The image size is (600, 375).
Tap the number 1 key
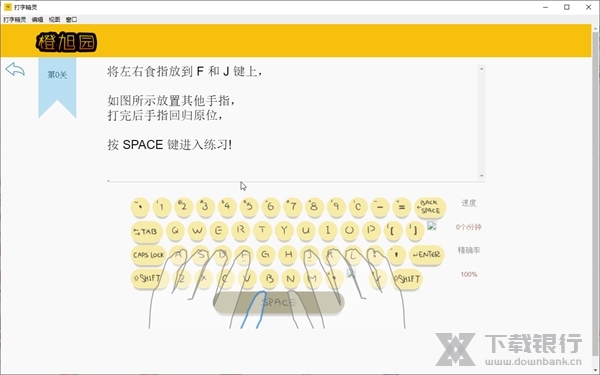coord(161,207)
